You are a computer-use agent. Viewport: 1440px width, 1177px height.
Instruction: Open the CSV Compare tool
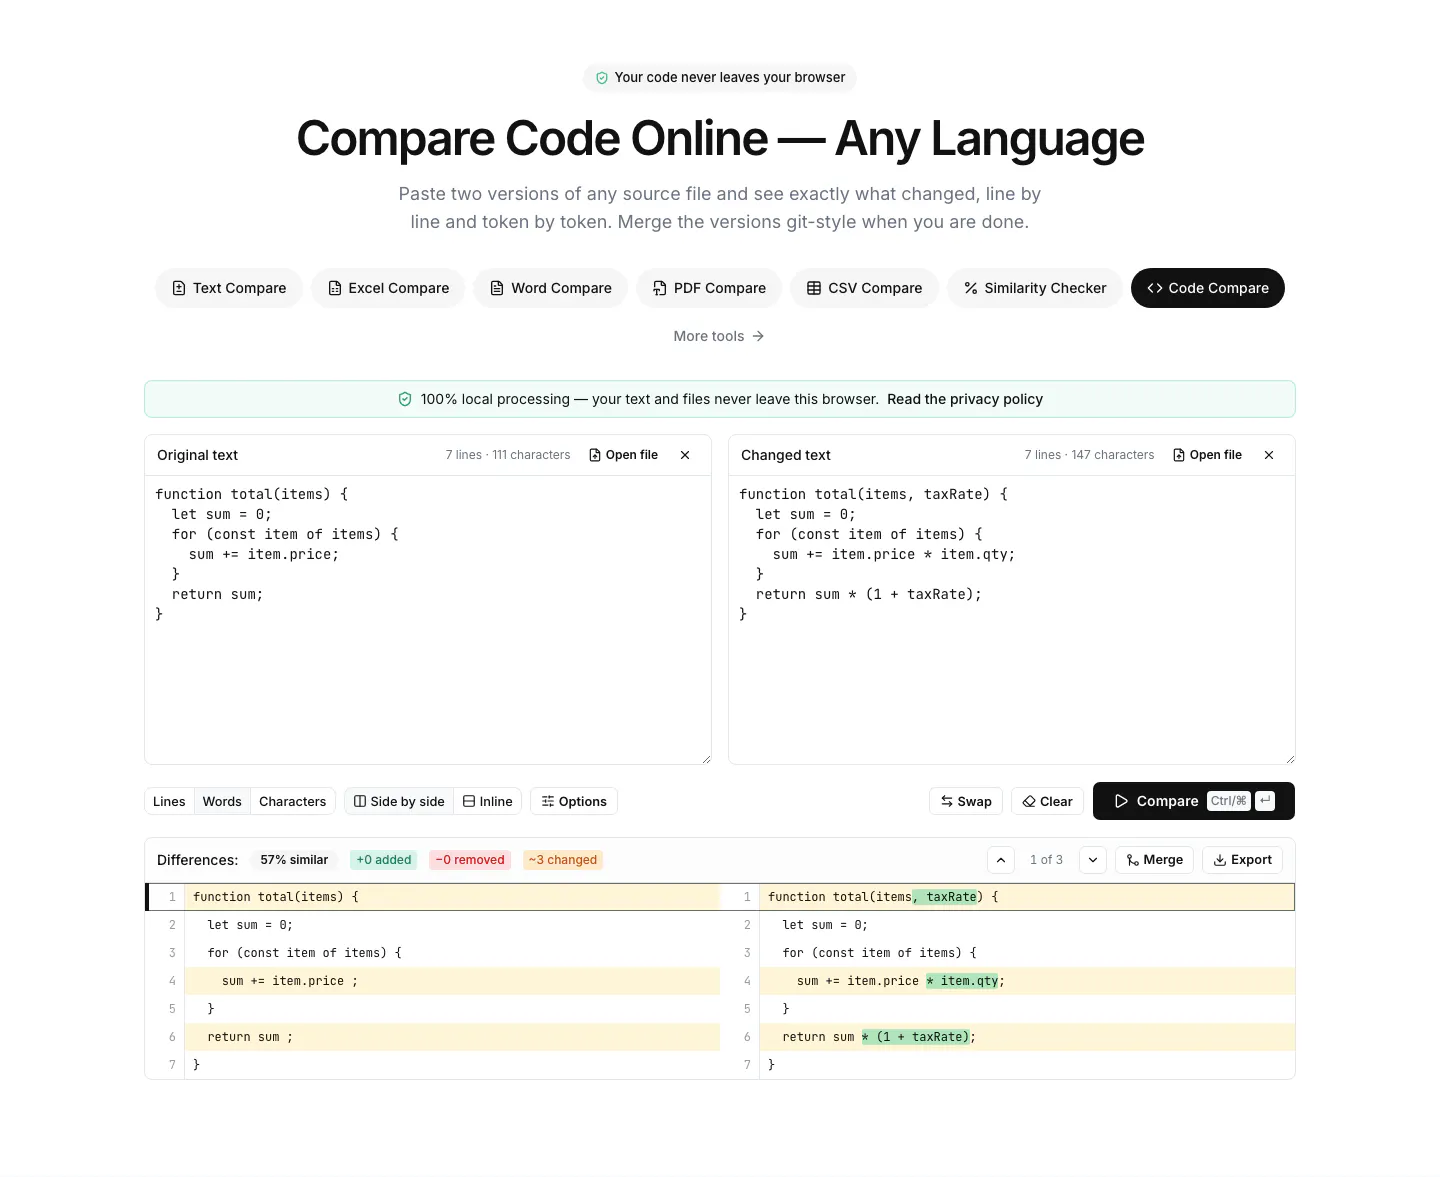point(865,288)
